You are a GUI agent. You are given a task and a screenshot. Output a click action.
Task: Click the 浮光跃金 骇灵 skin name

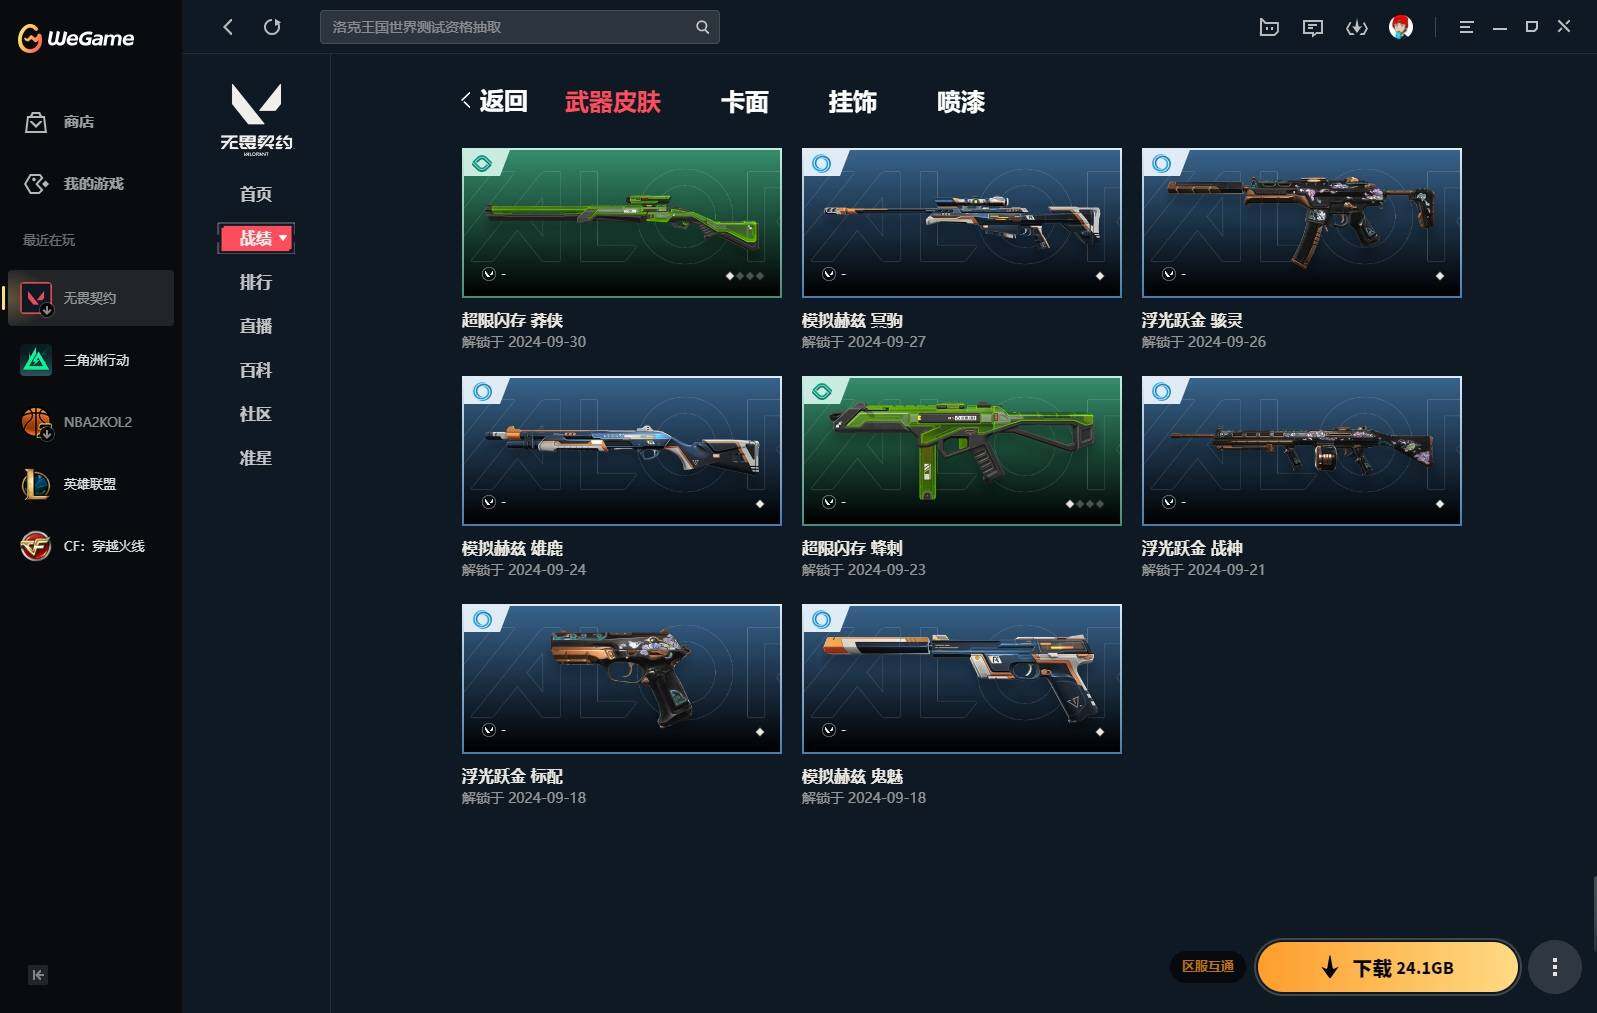pos(1193,320)
